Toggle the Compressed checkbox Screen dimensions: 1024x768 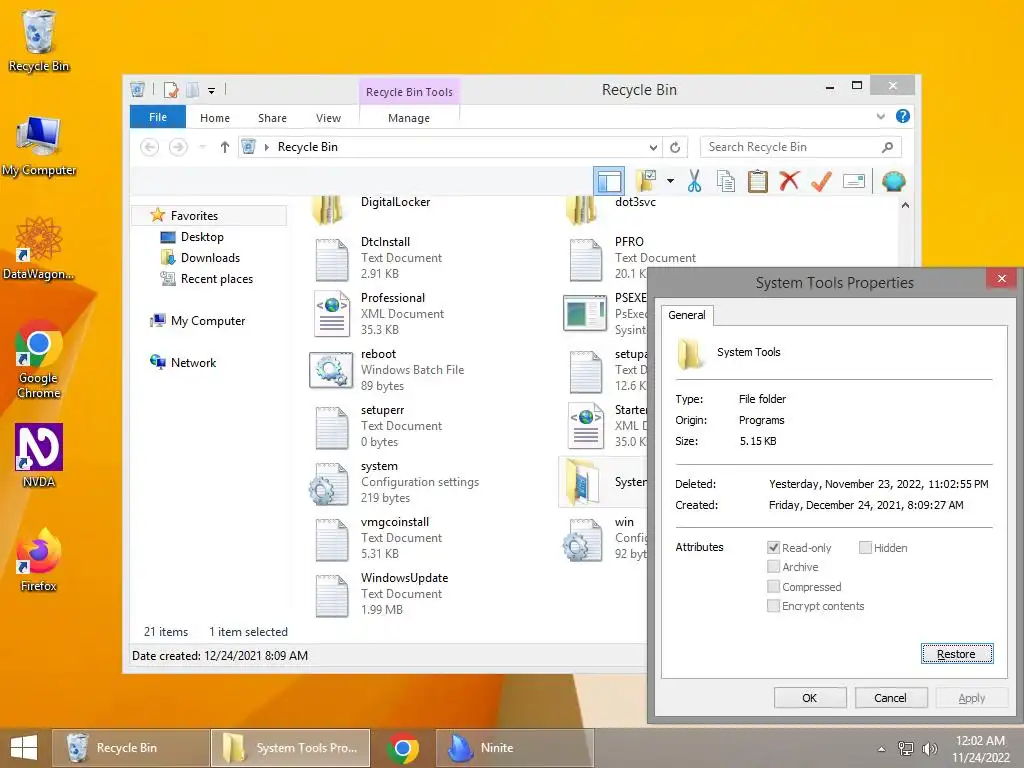click(773, 586)
